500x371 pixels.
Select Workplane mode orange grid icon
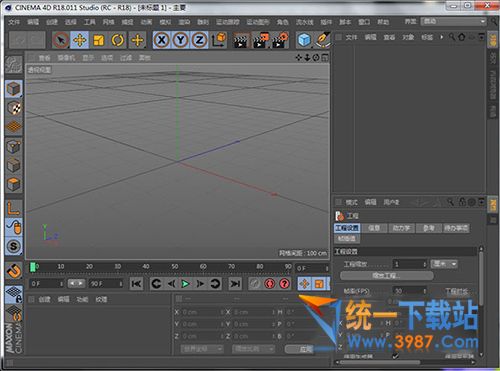14,127
